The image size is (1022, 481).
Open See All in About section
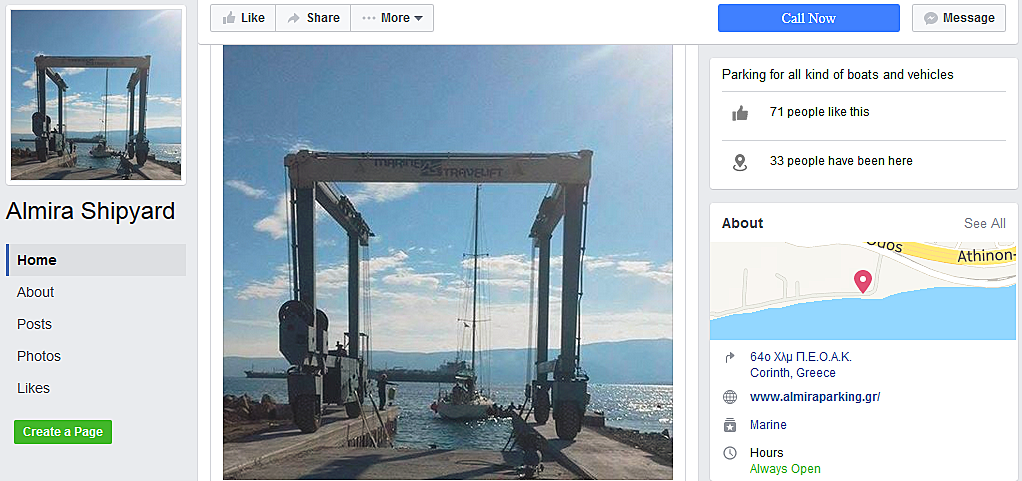click(984, 224)
